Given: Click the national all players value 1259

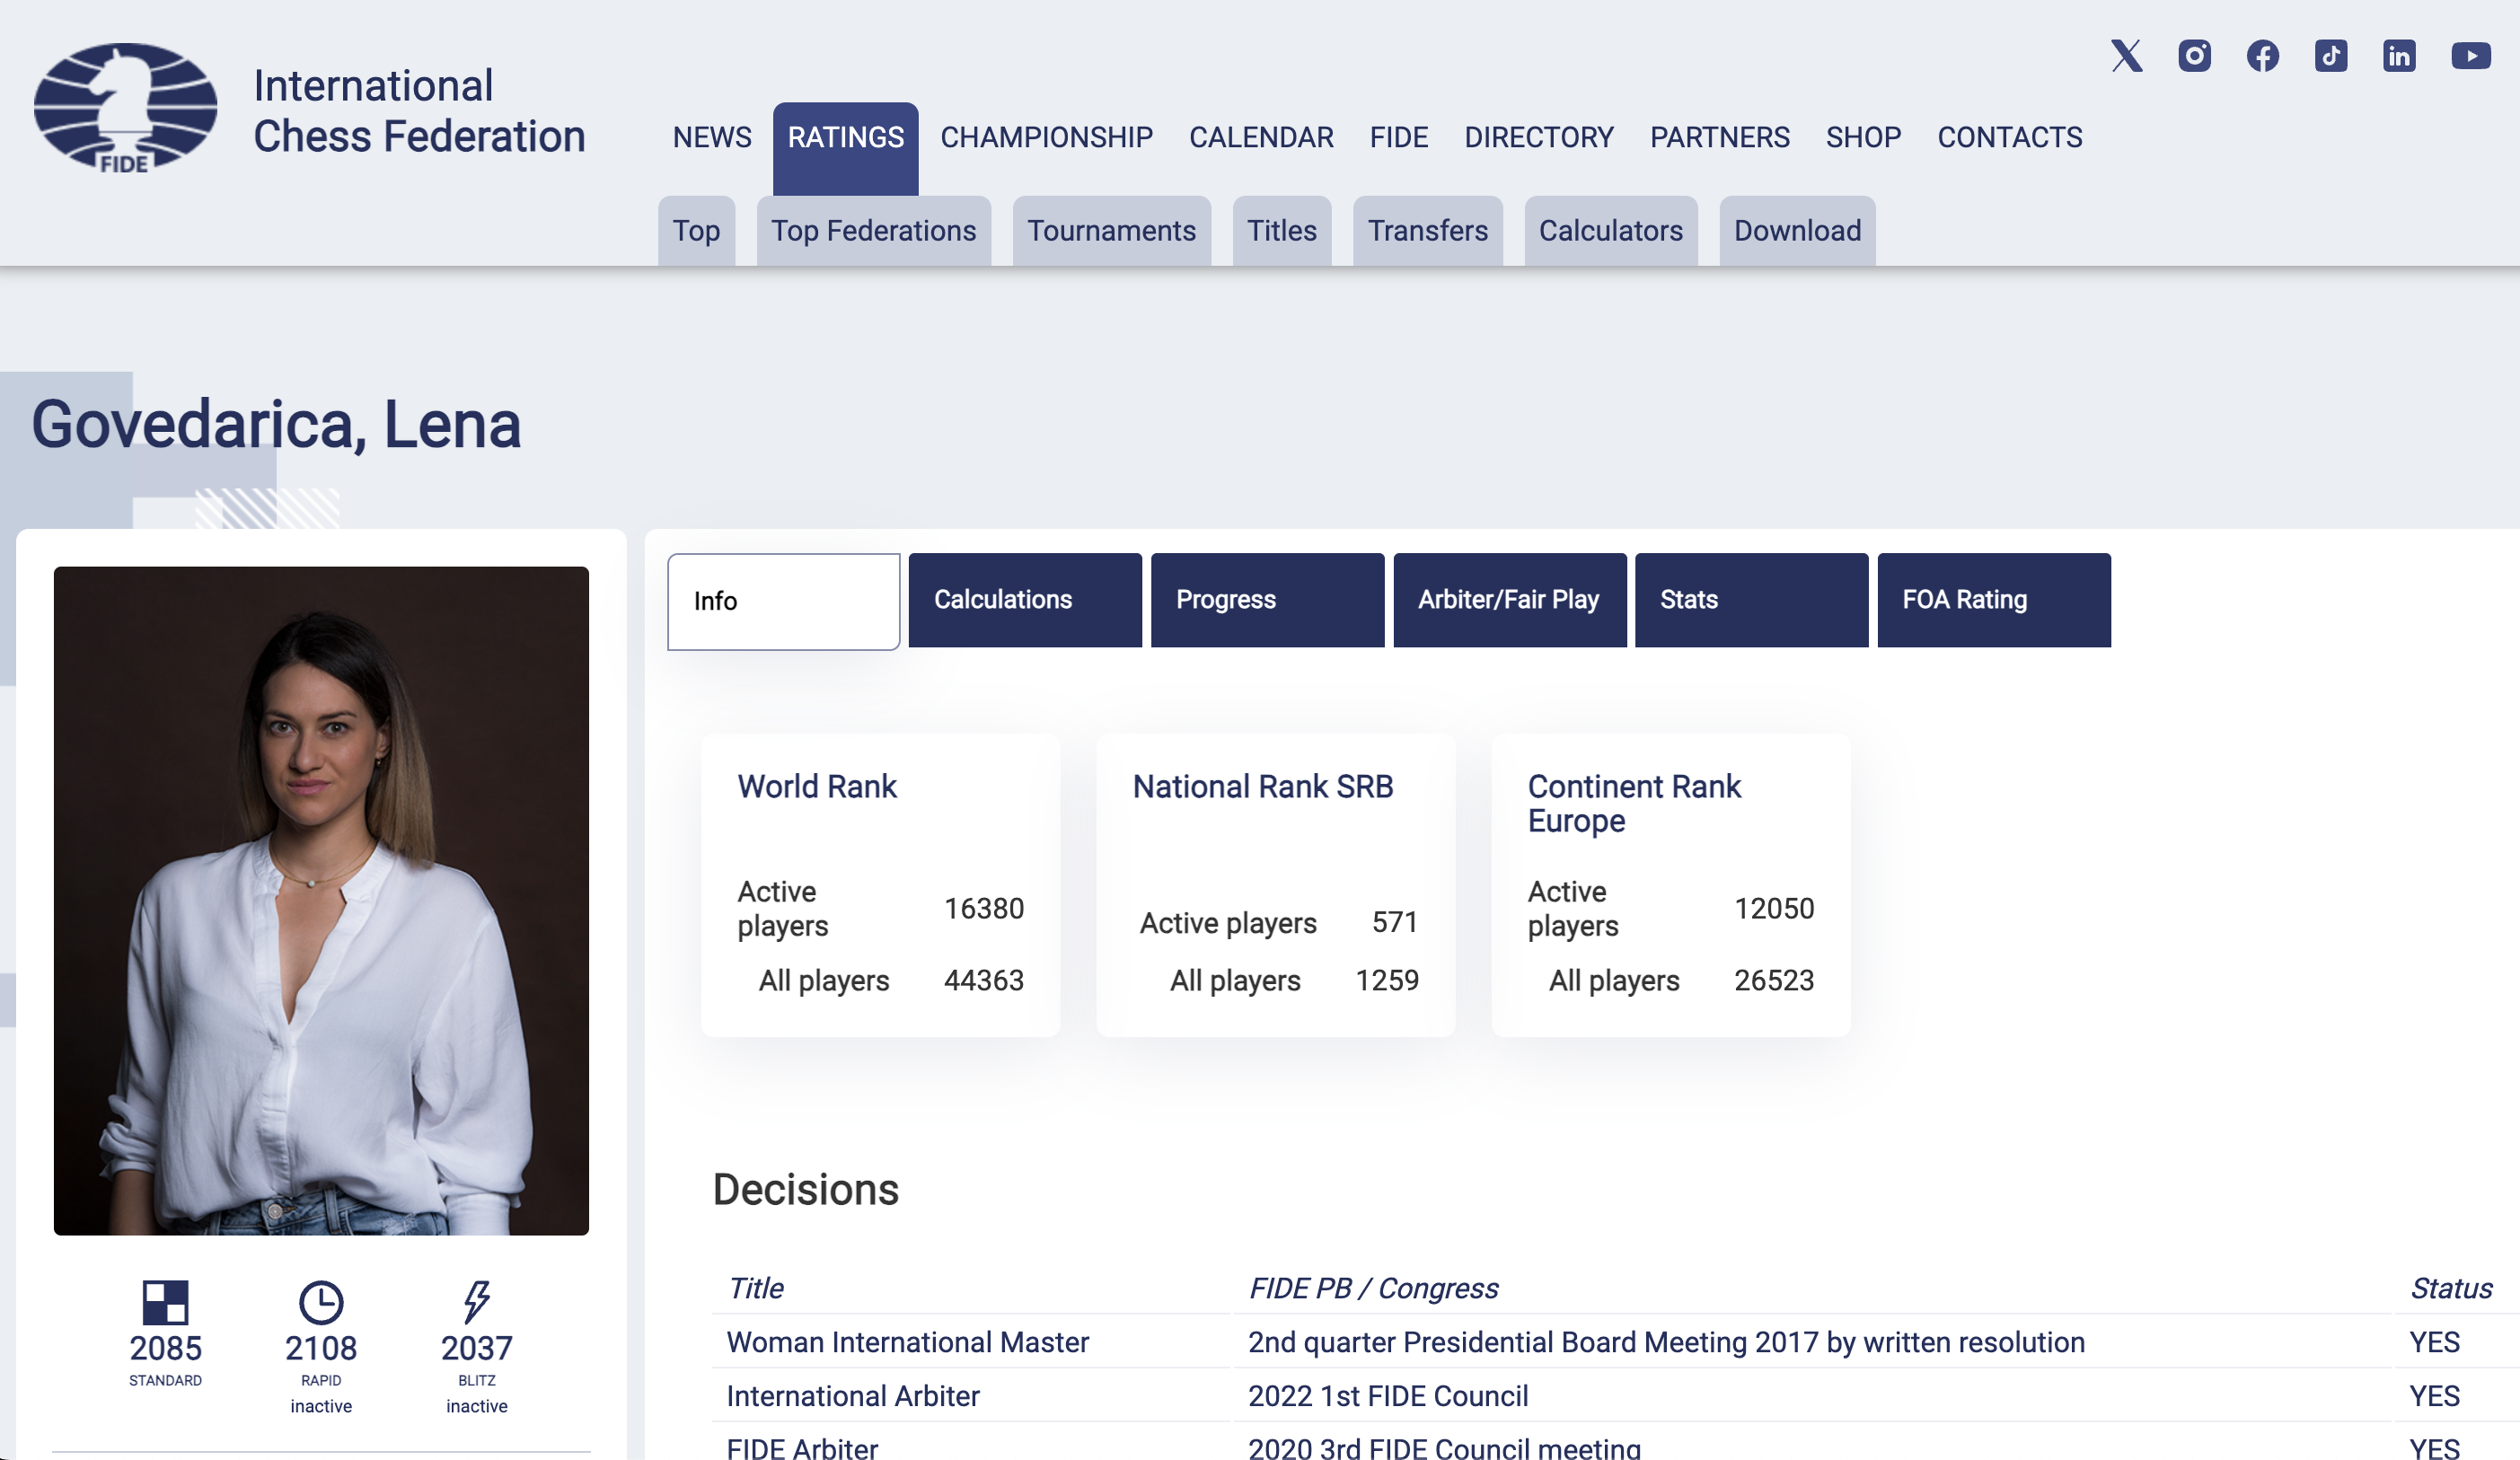Looking at the screenshot, I should tap(1386, 981).
